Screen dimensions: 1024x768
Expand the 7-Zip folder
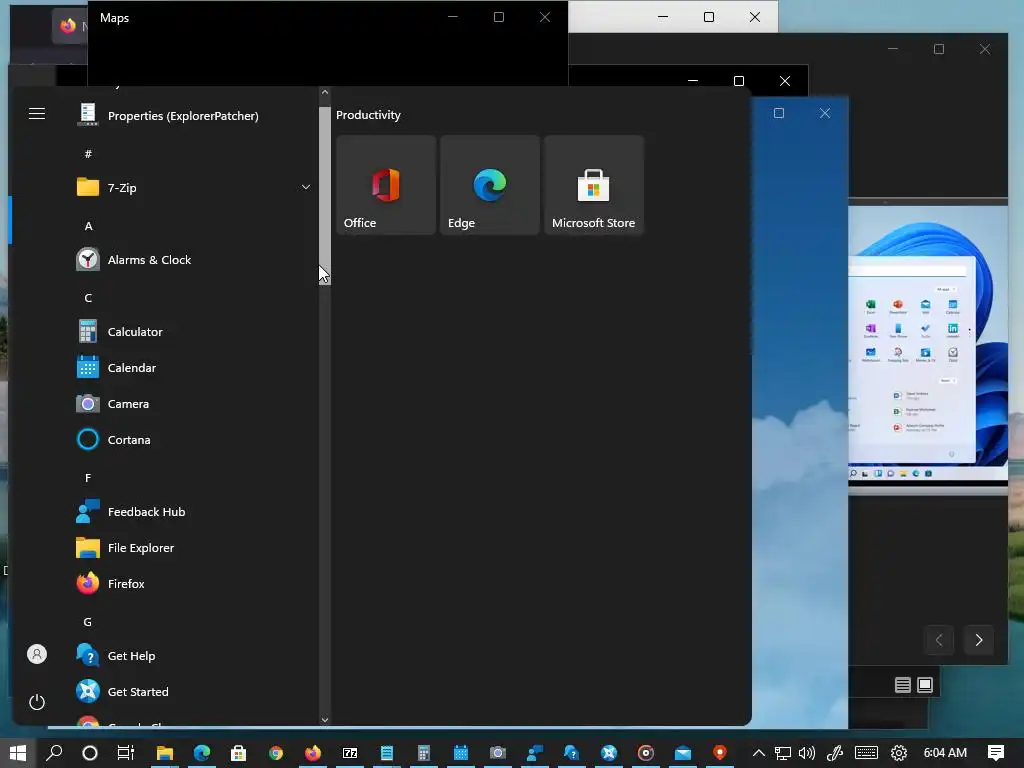click(x=194, y=187)
